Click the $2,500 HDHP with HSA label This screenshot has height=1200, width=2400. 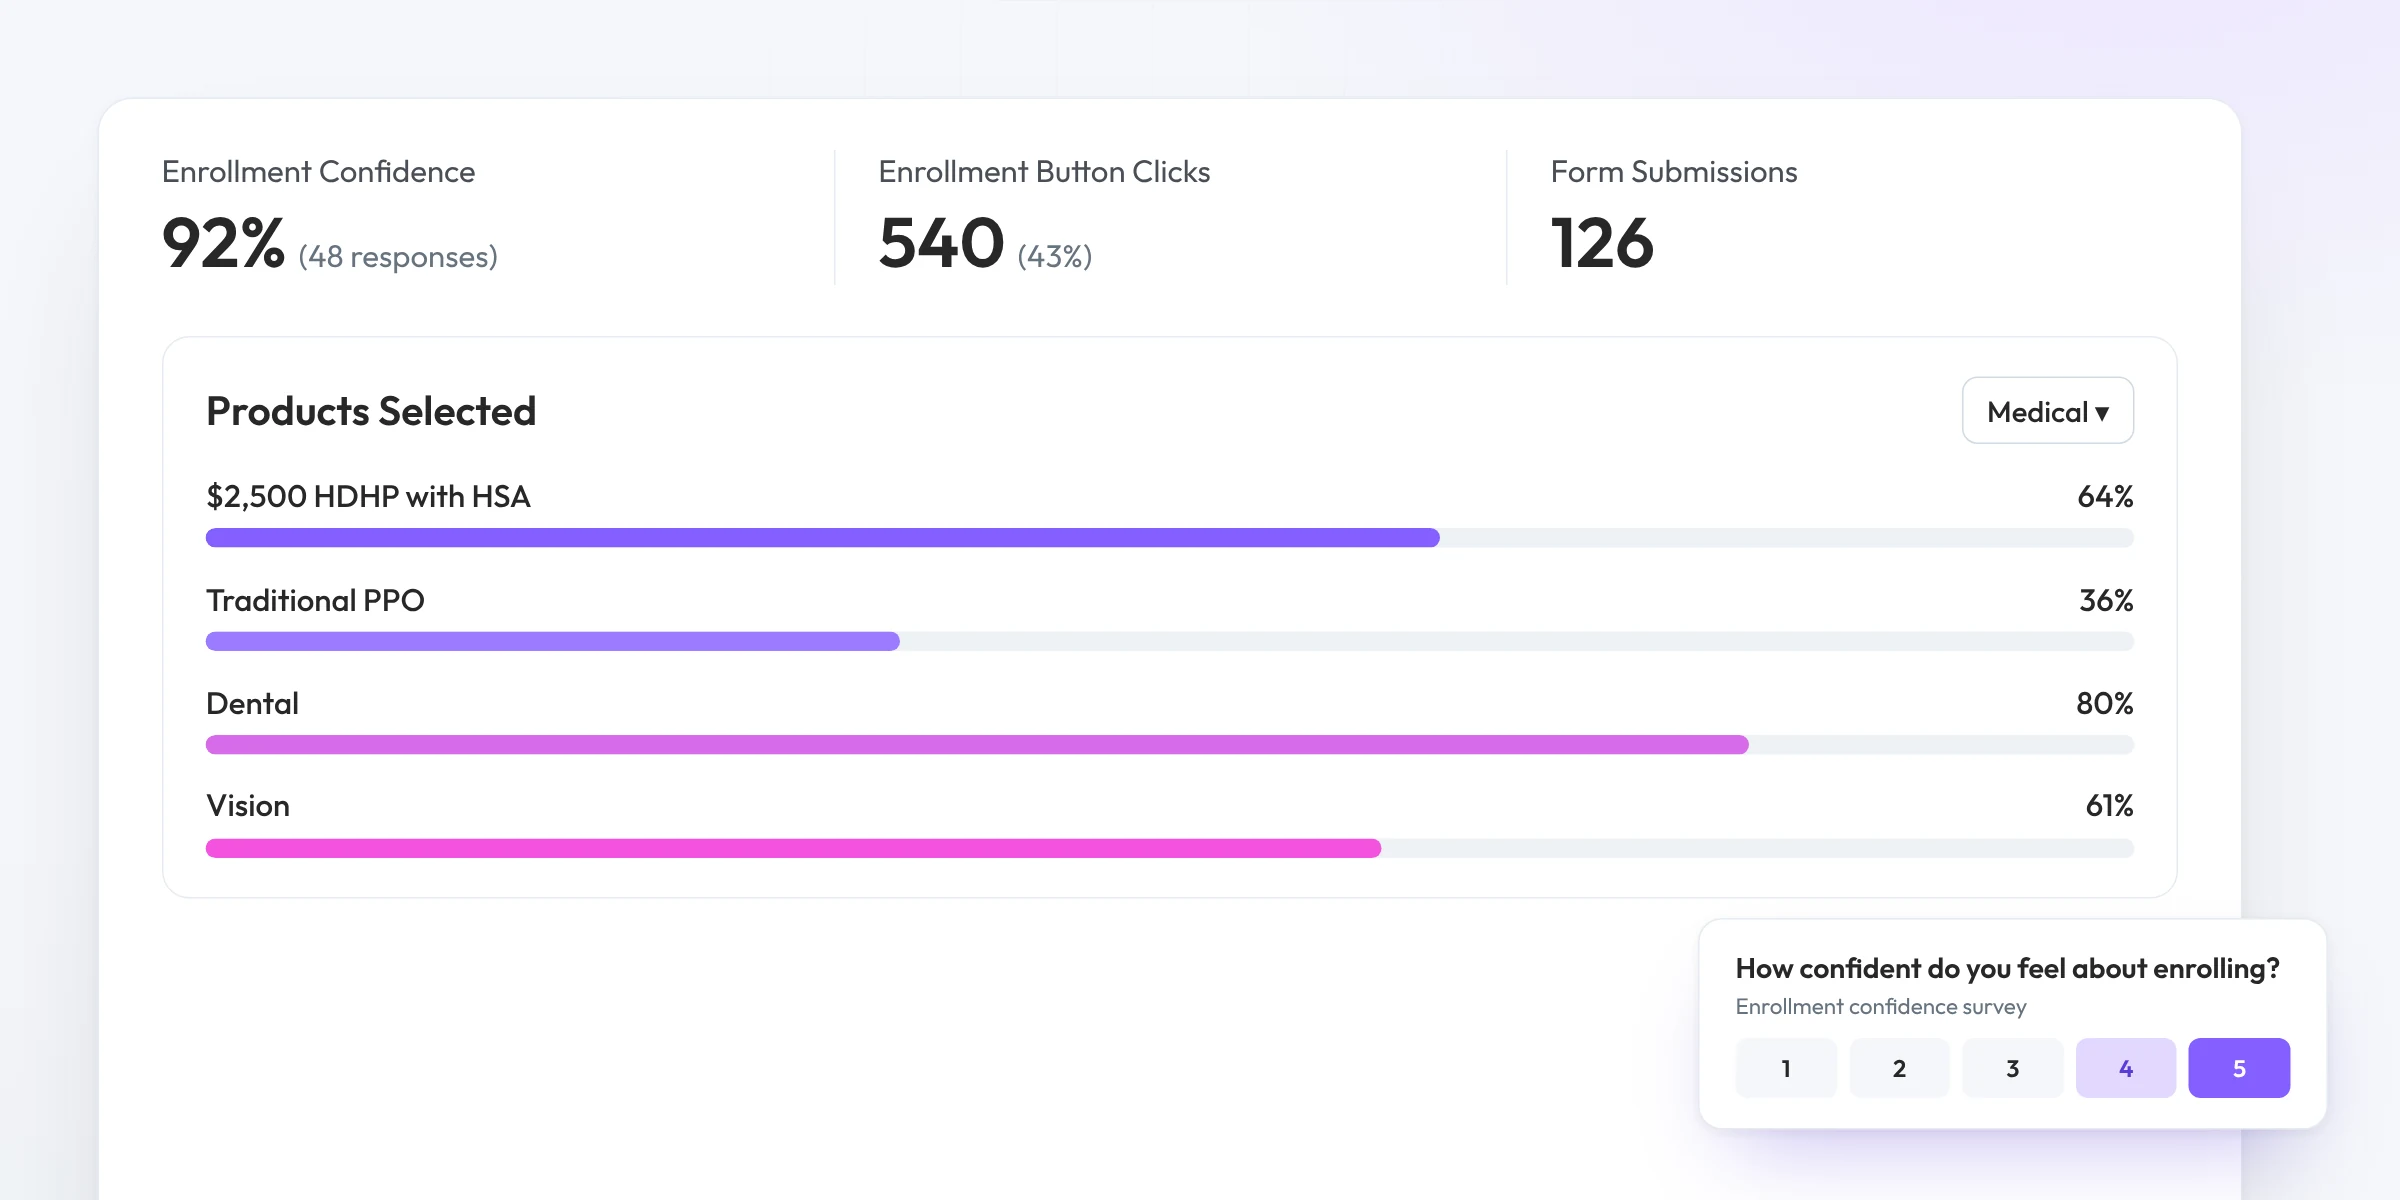[x=368, y=496]
